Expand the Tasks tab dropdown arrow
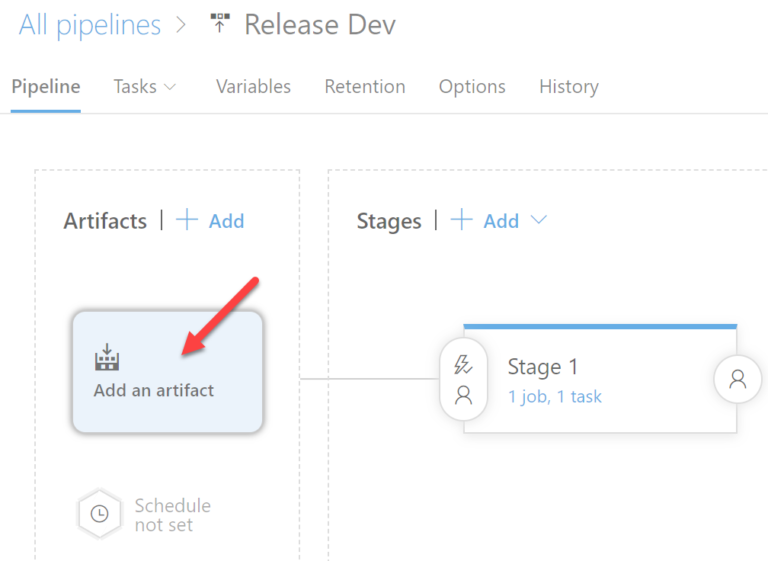 click(170, 87)
